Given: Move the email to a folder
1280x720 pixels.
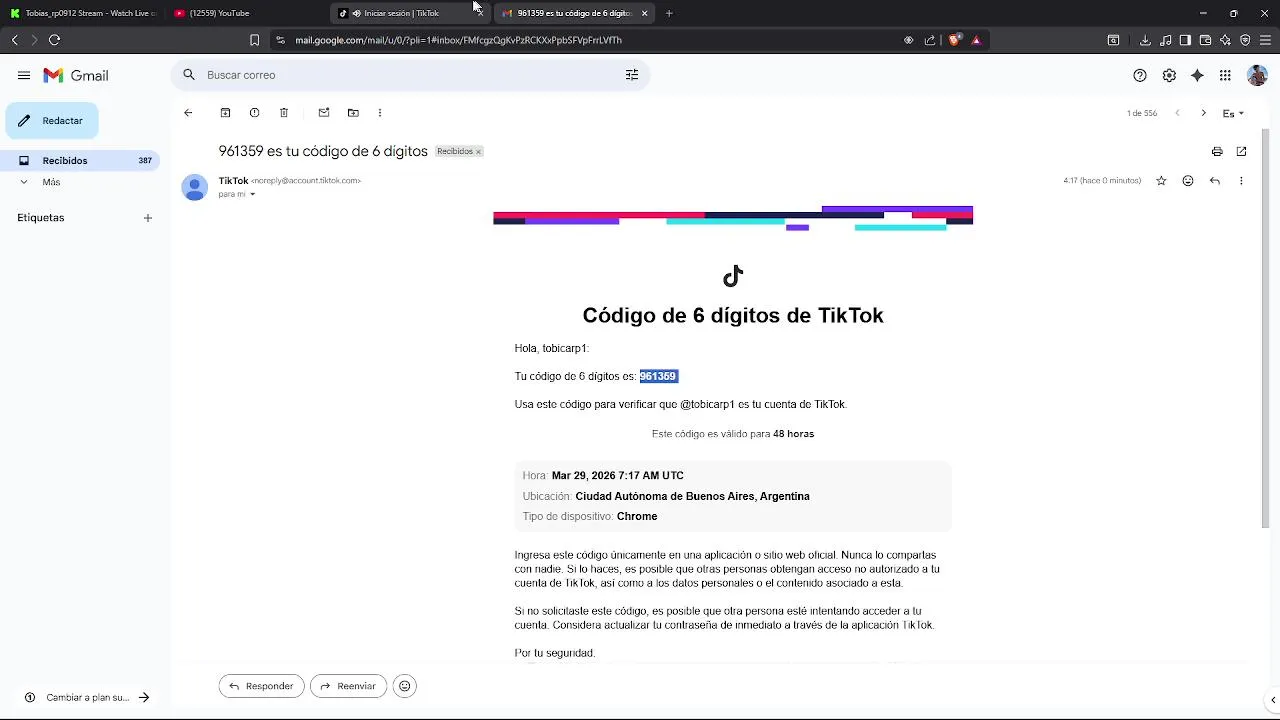Looking at the screenshot, I should [x=353, y=113].
